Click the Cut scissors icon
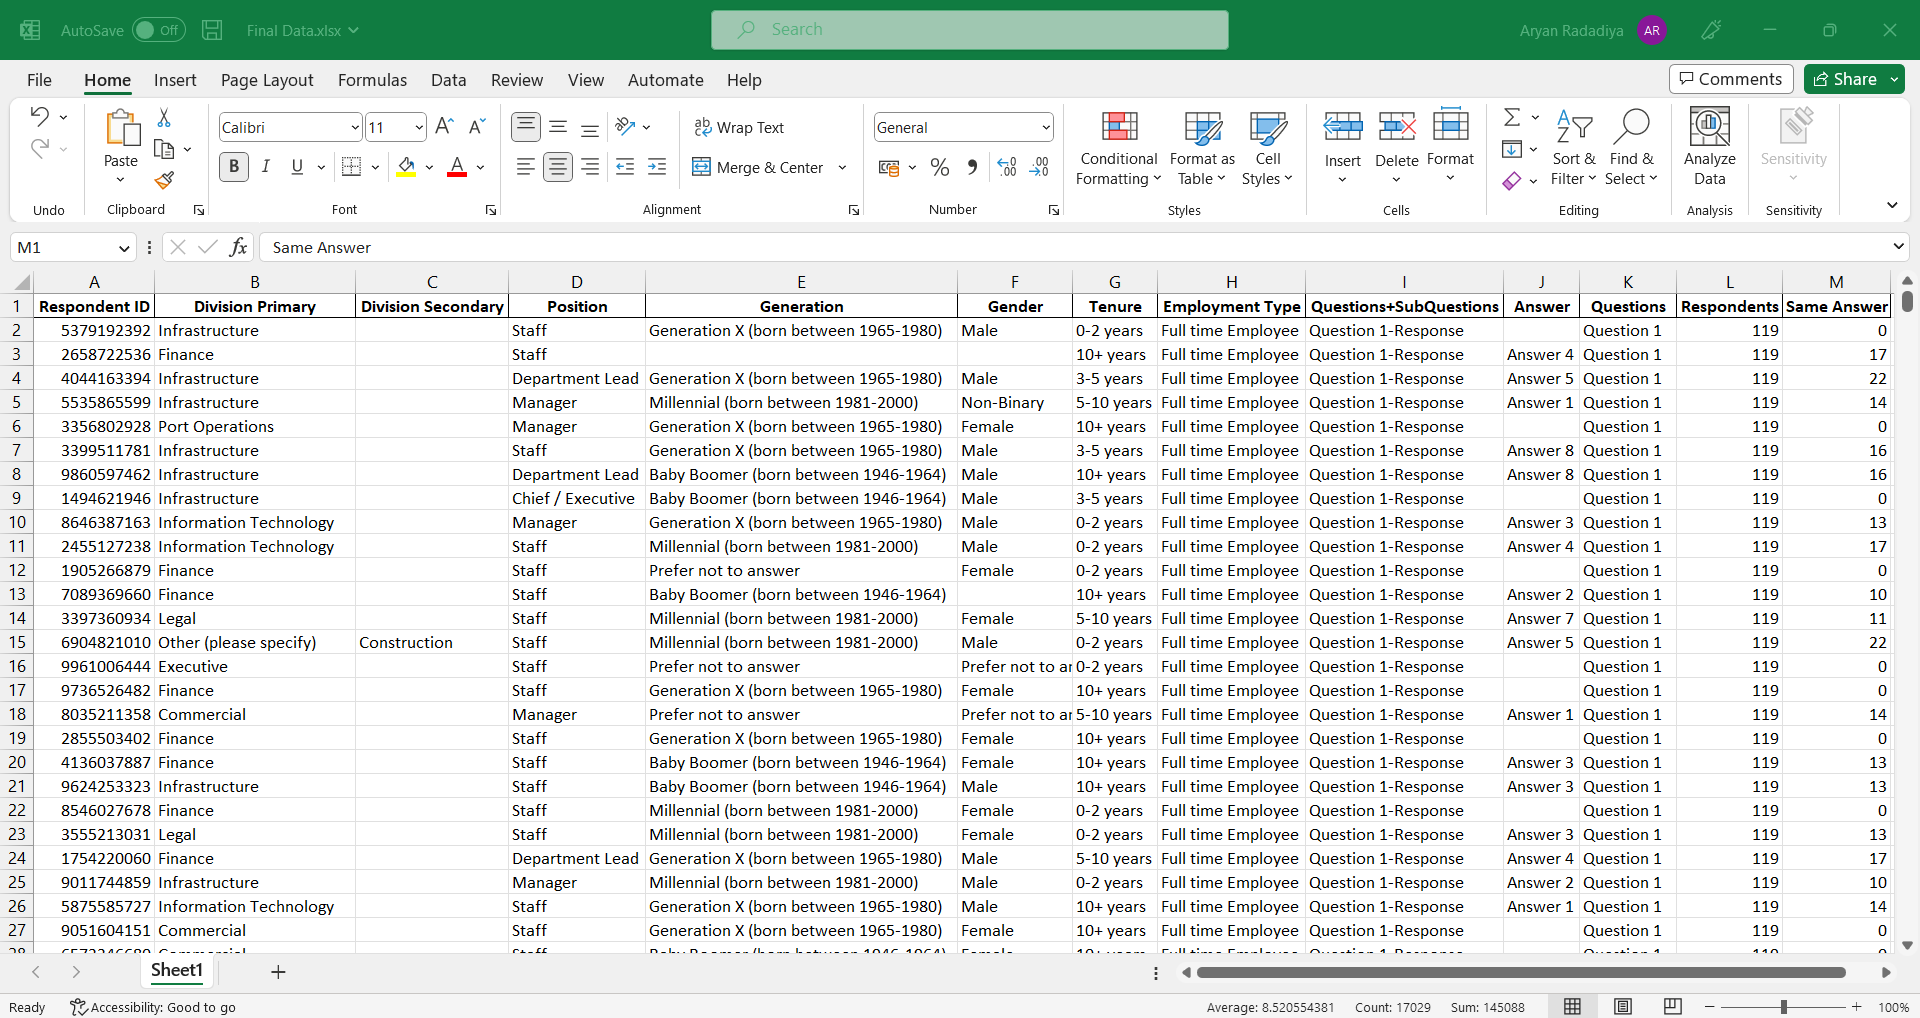The image size is (1920, 1018). coord(164,118)
